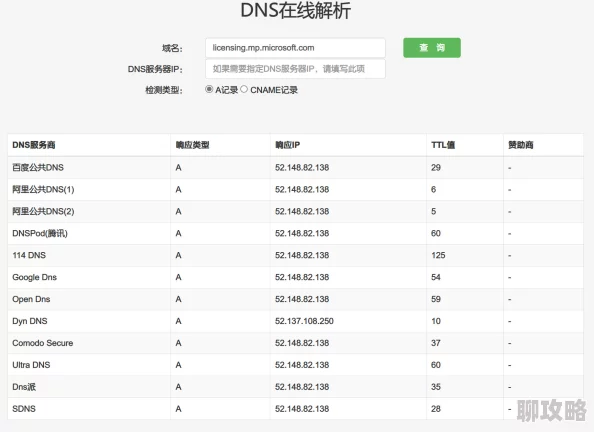Click the IP 52.137.108.250 in Dyn DNS row
Image resolution: width=594 pixels, height=432 pixels.
click(x=304, y=321)
